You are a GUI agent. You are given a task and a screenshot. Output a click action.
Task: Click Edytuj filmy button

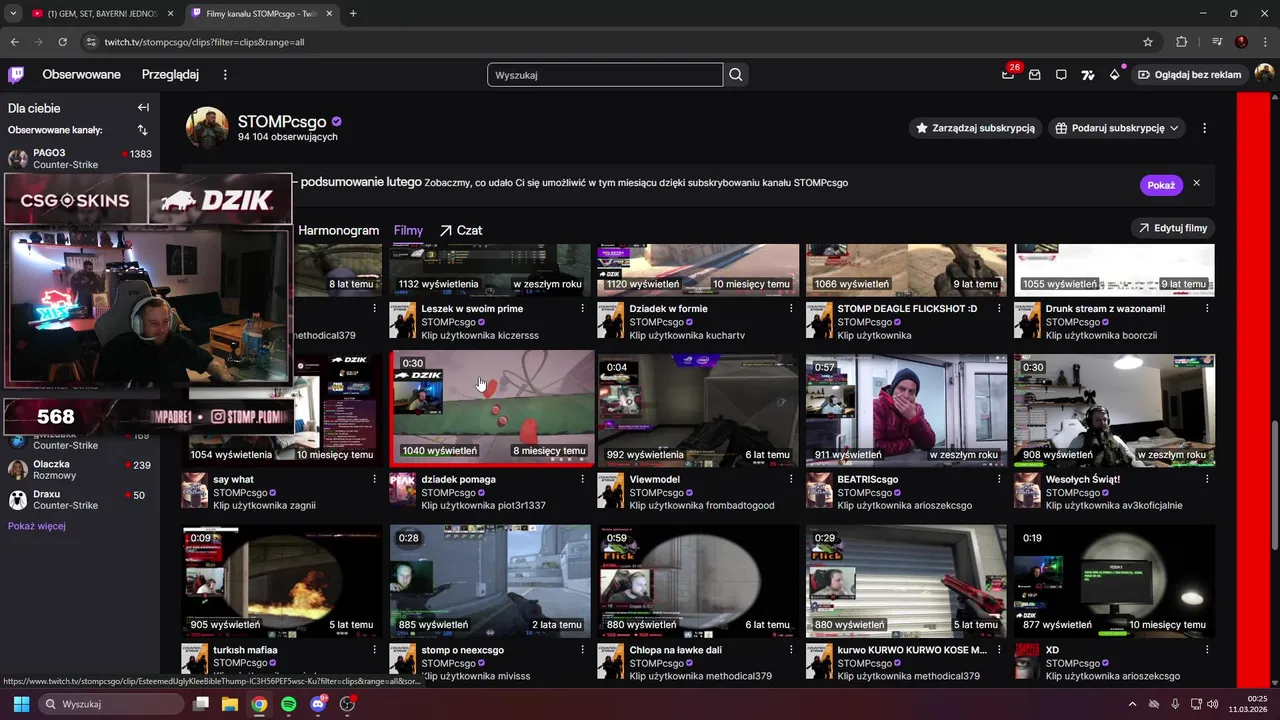coord(1172,228)
